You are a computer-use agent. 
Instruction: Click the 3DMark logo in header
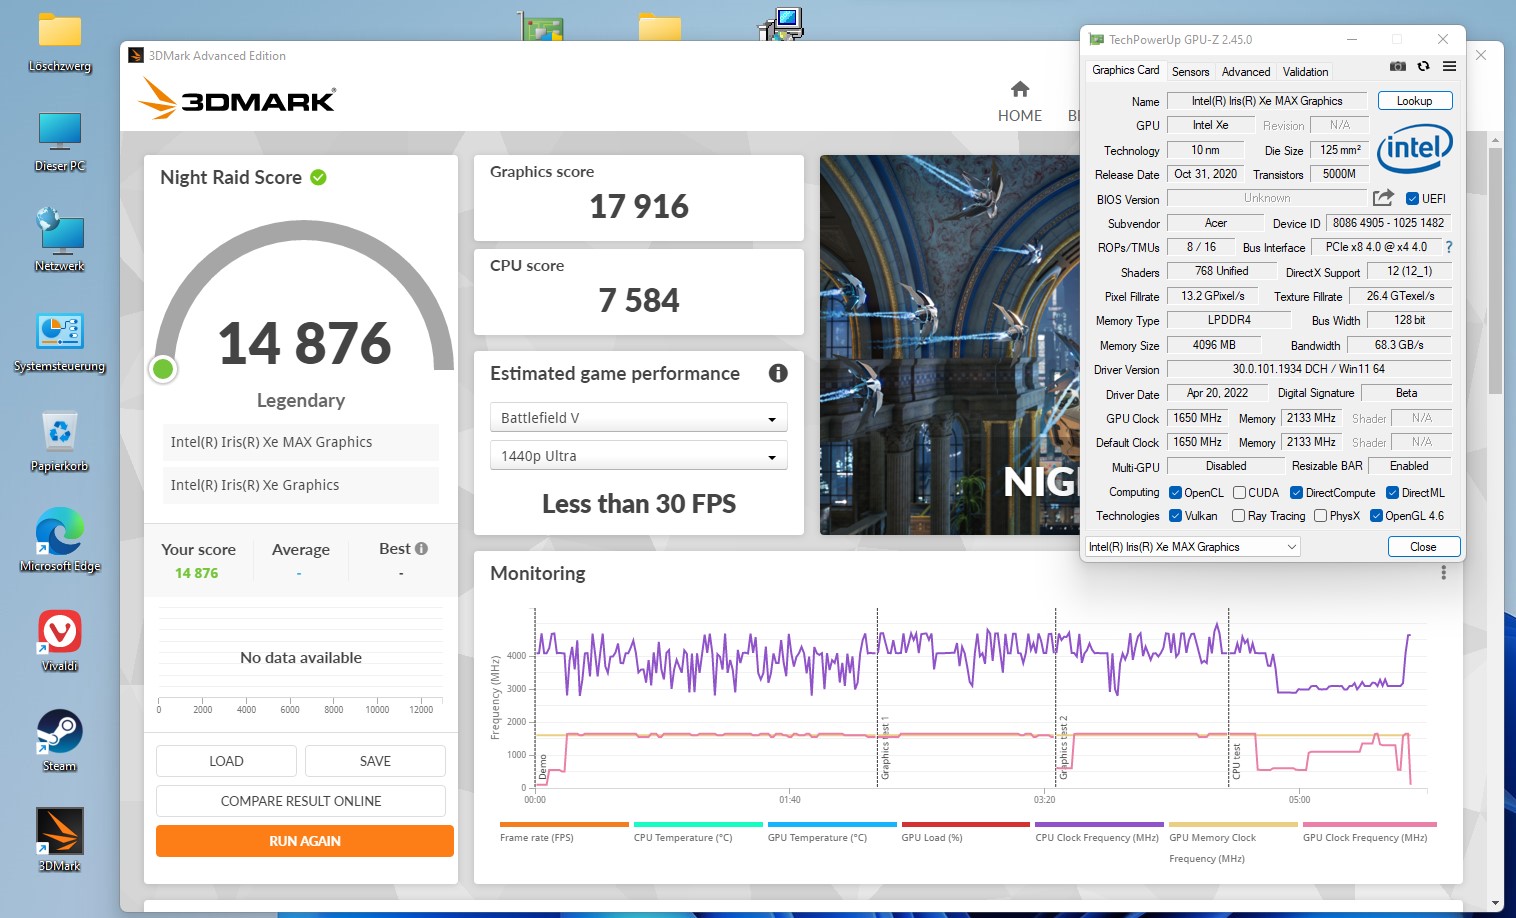pyautogui.click(x=237, y=99)
